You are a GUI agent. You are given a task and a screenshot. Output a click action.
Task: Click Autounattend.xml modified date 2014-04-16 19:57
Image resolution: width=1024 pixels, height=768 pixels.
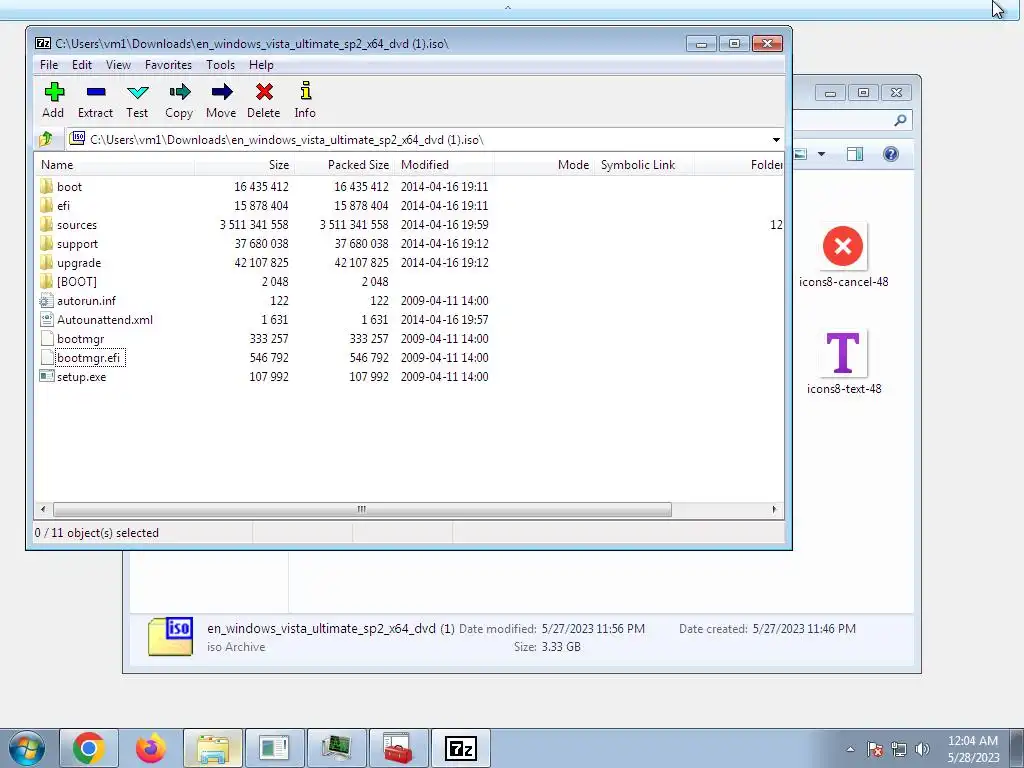(x=445, y=320)
